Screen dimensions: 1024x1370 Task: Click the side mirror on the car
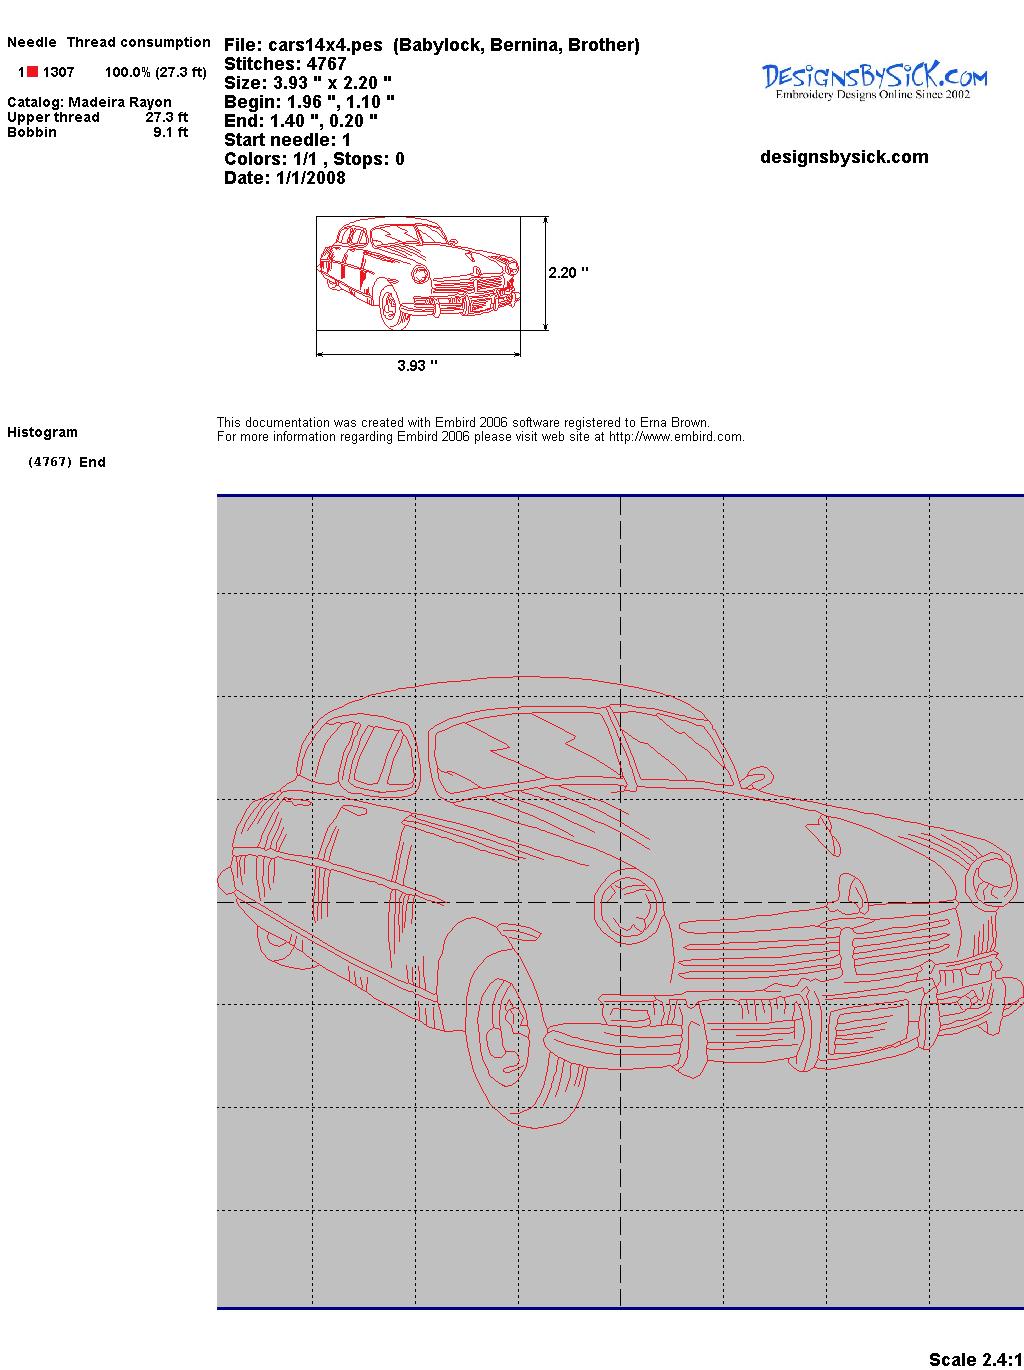(x=755, y=778)
